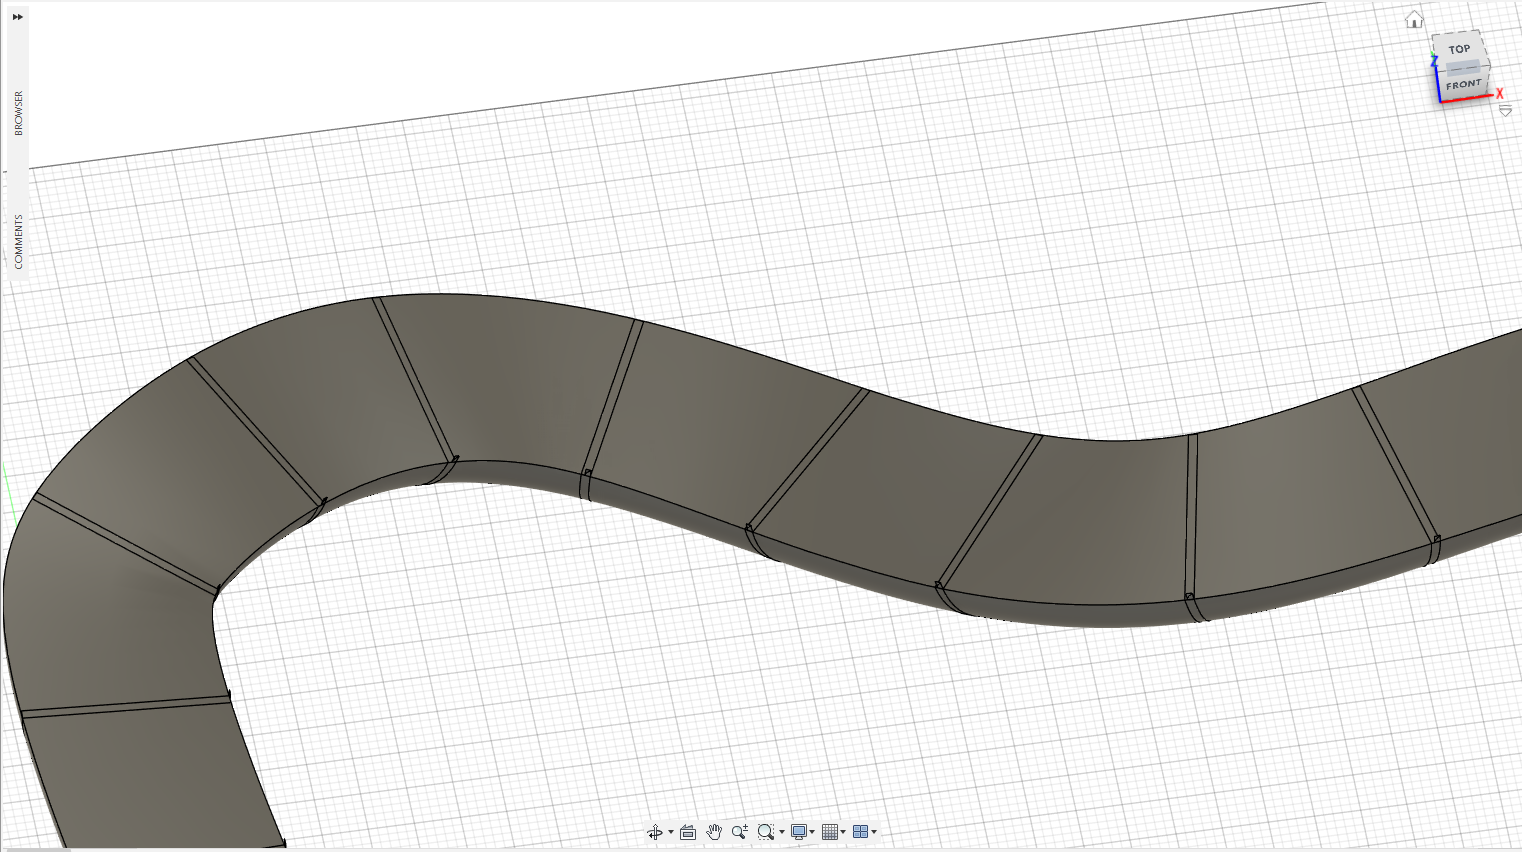The width and height of the screenshot is (1522, 852).
Task: Select the Pan tool
Action: [714, 831]
